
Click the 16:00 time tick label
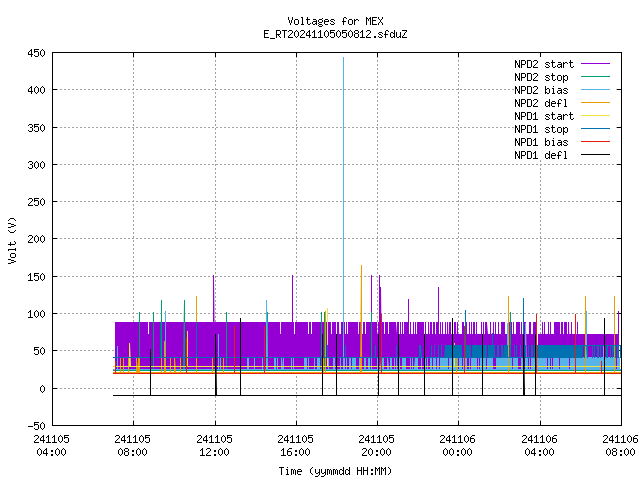[295, 452]
